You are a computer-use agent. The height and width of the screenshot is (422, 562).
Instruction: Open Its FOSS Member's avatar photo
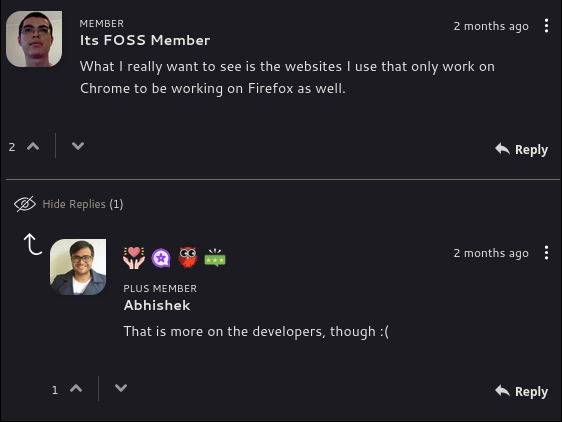point(34,39)
